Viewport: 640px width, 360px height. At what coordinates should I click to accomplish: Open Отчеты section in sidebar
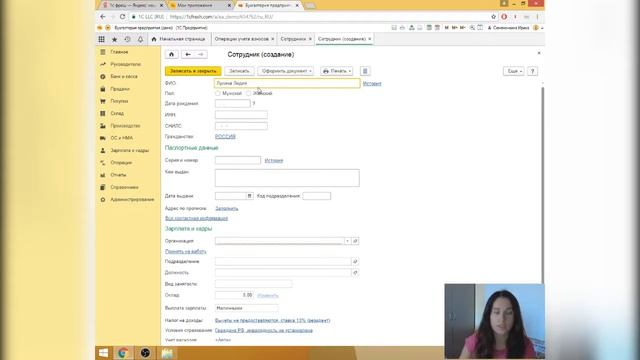click(118, 175)
